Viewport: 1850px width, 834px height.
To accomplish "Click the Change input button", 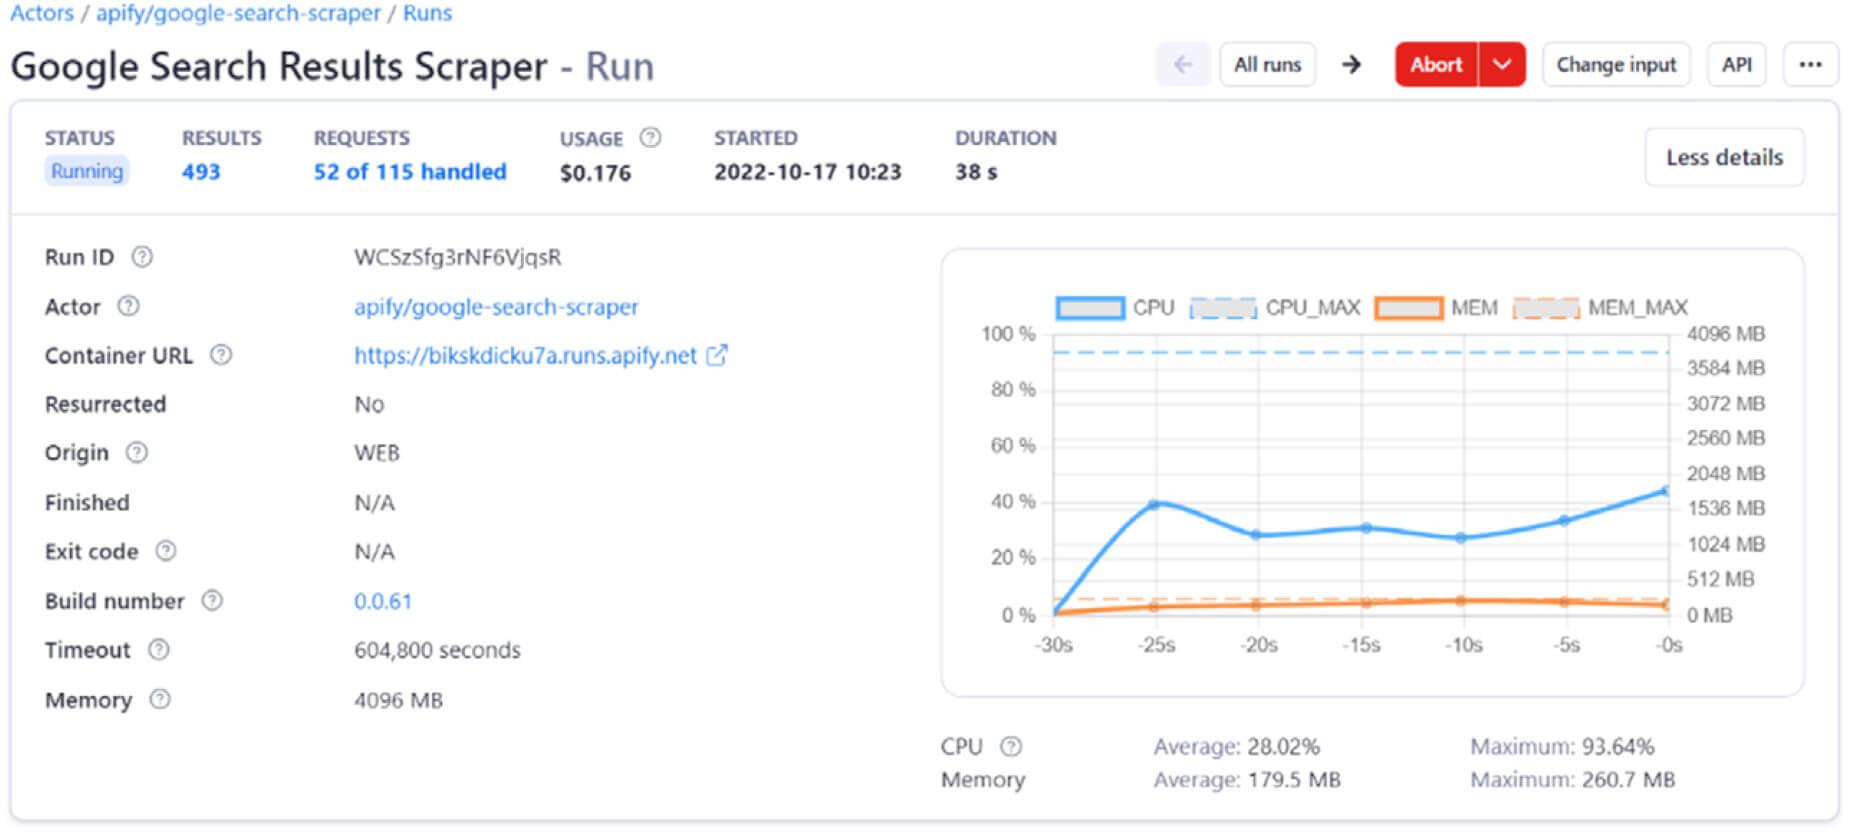I will coord(1616,65).
